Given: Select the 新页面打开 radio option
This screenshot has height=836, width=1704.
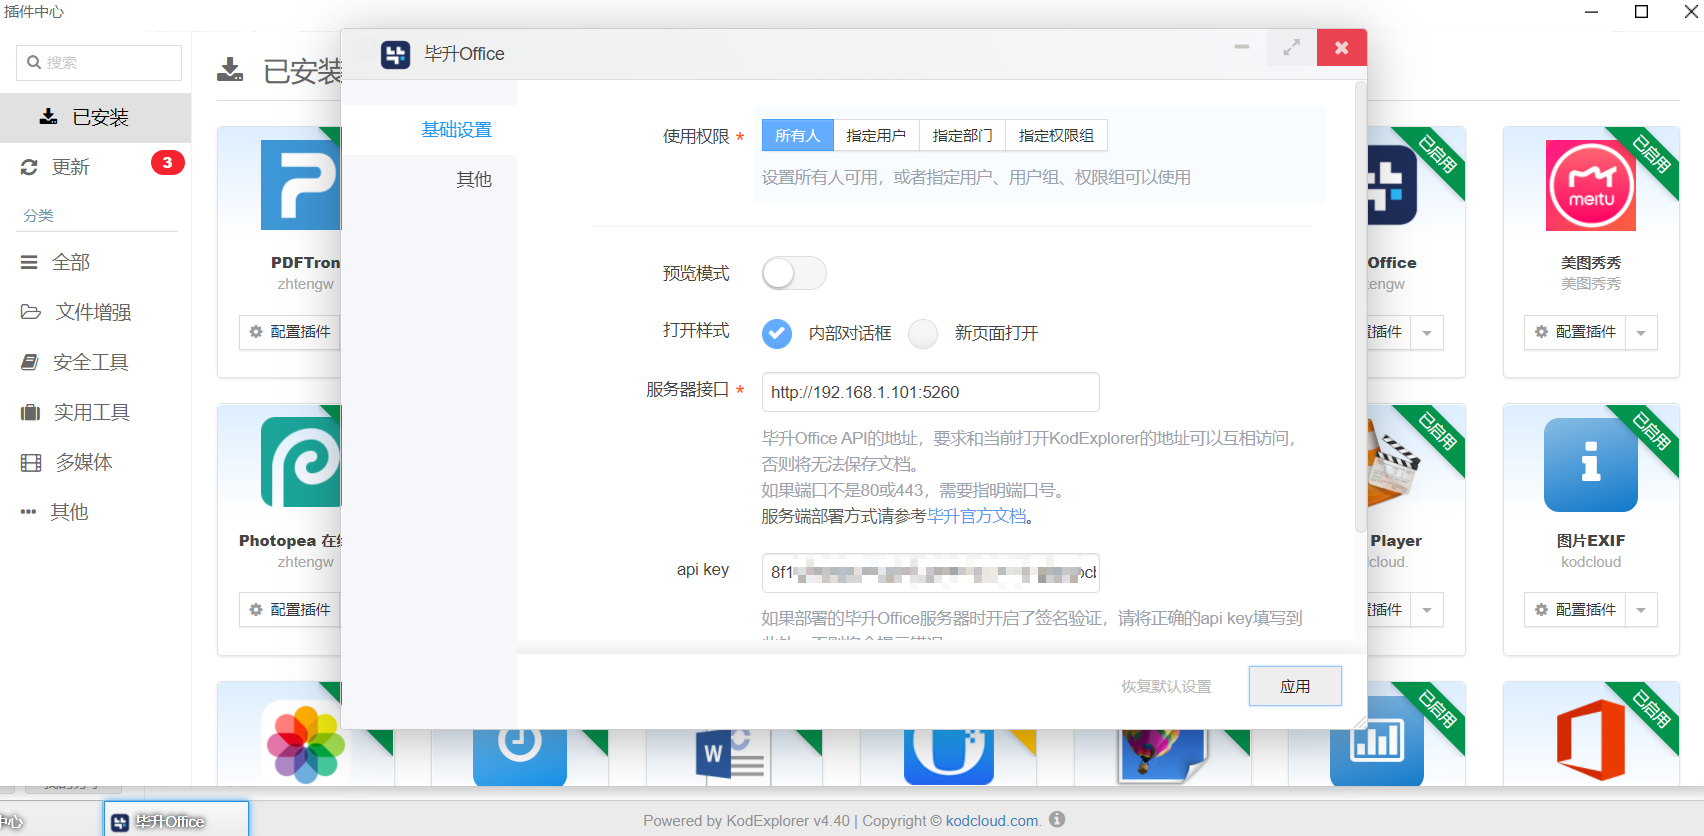Looking at the screenshot, I should tap(923, 334).
